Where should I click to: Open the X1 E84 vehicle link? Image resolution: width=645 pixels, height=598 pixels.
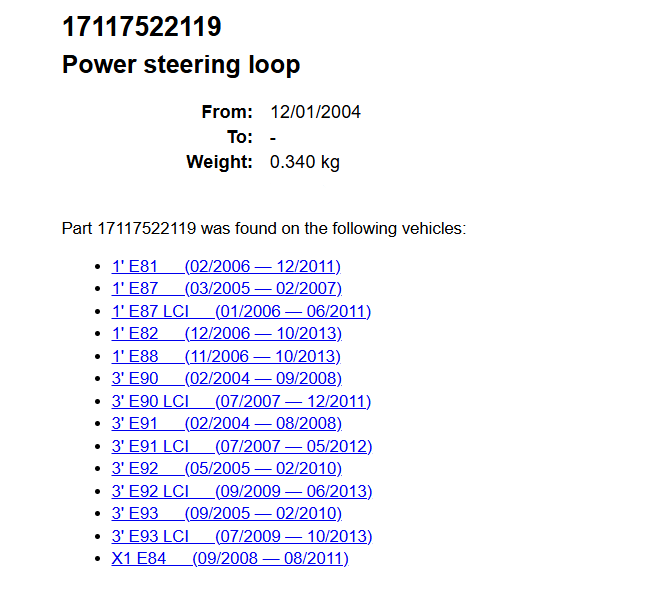[229, 559]
